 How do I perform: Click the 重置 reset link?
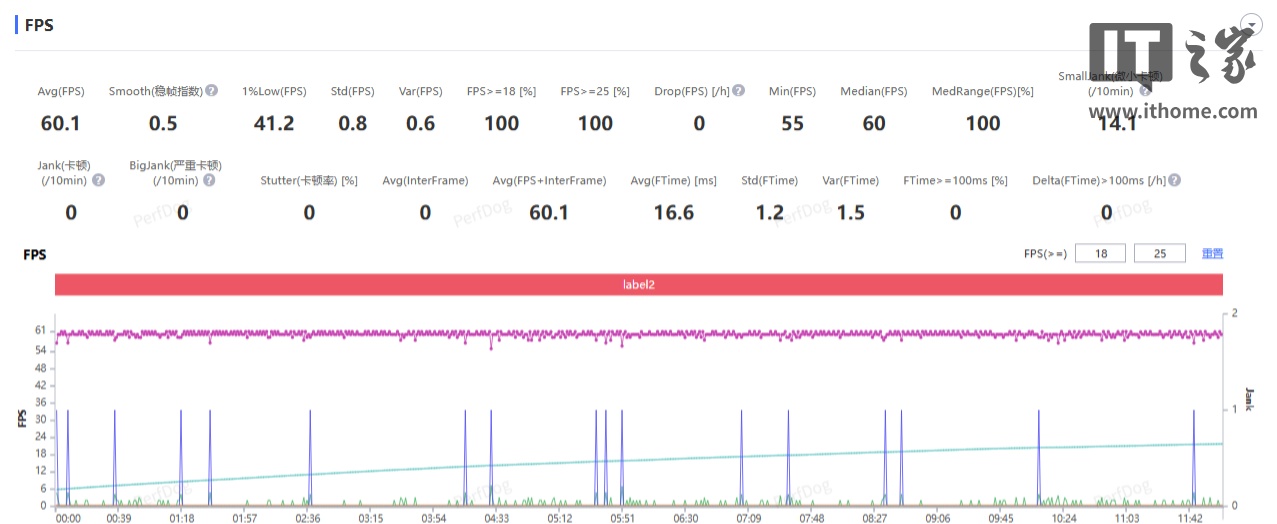pyautogui.click(x=1212, y=254)
